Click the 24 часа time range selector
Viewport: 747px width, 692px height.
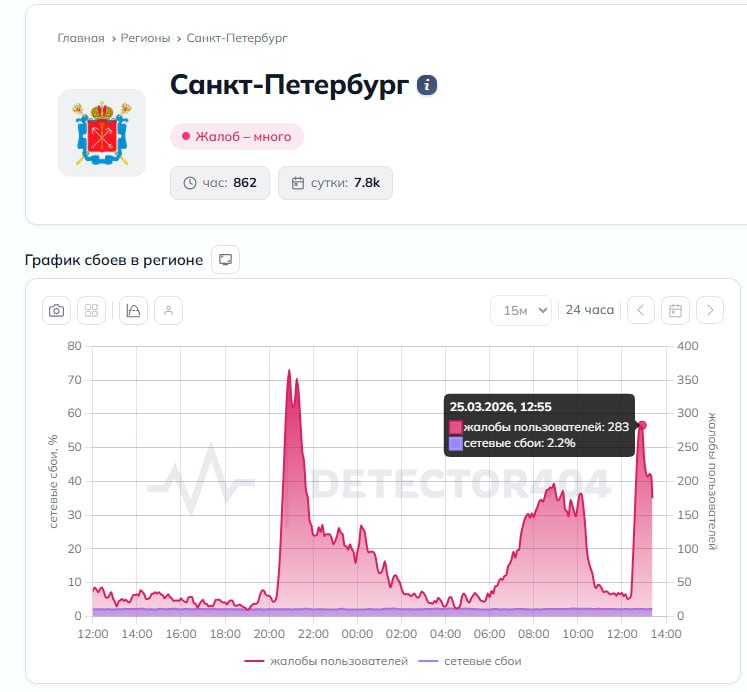(589, 310)
